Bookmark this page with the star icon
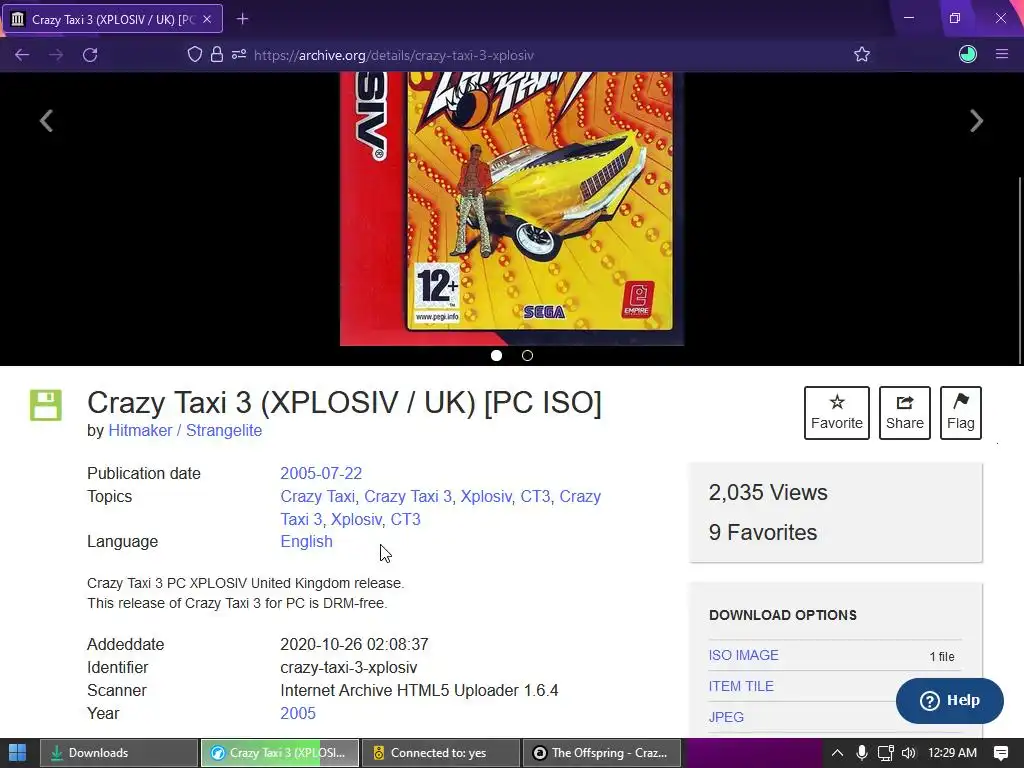The height and width of the screenshot is (768, 1024). (x=862, y=54)
